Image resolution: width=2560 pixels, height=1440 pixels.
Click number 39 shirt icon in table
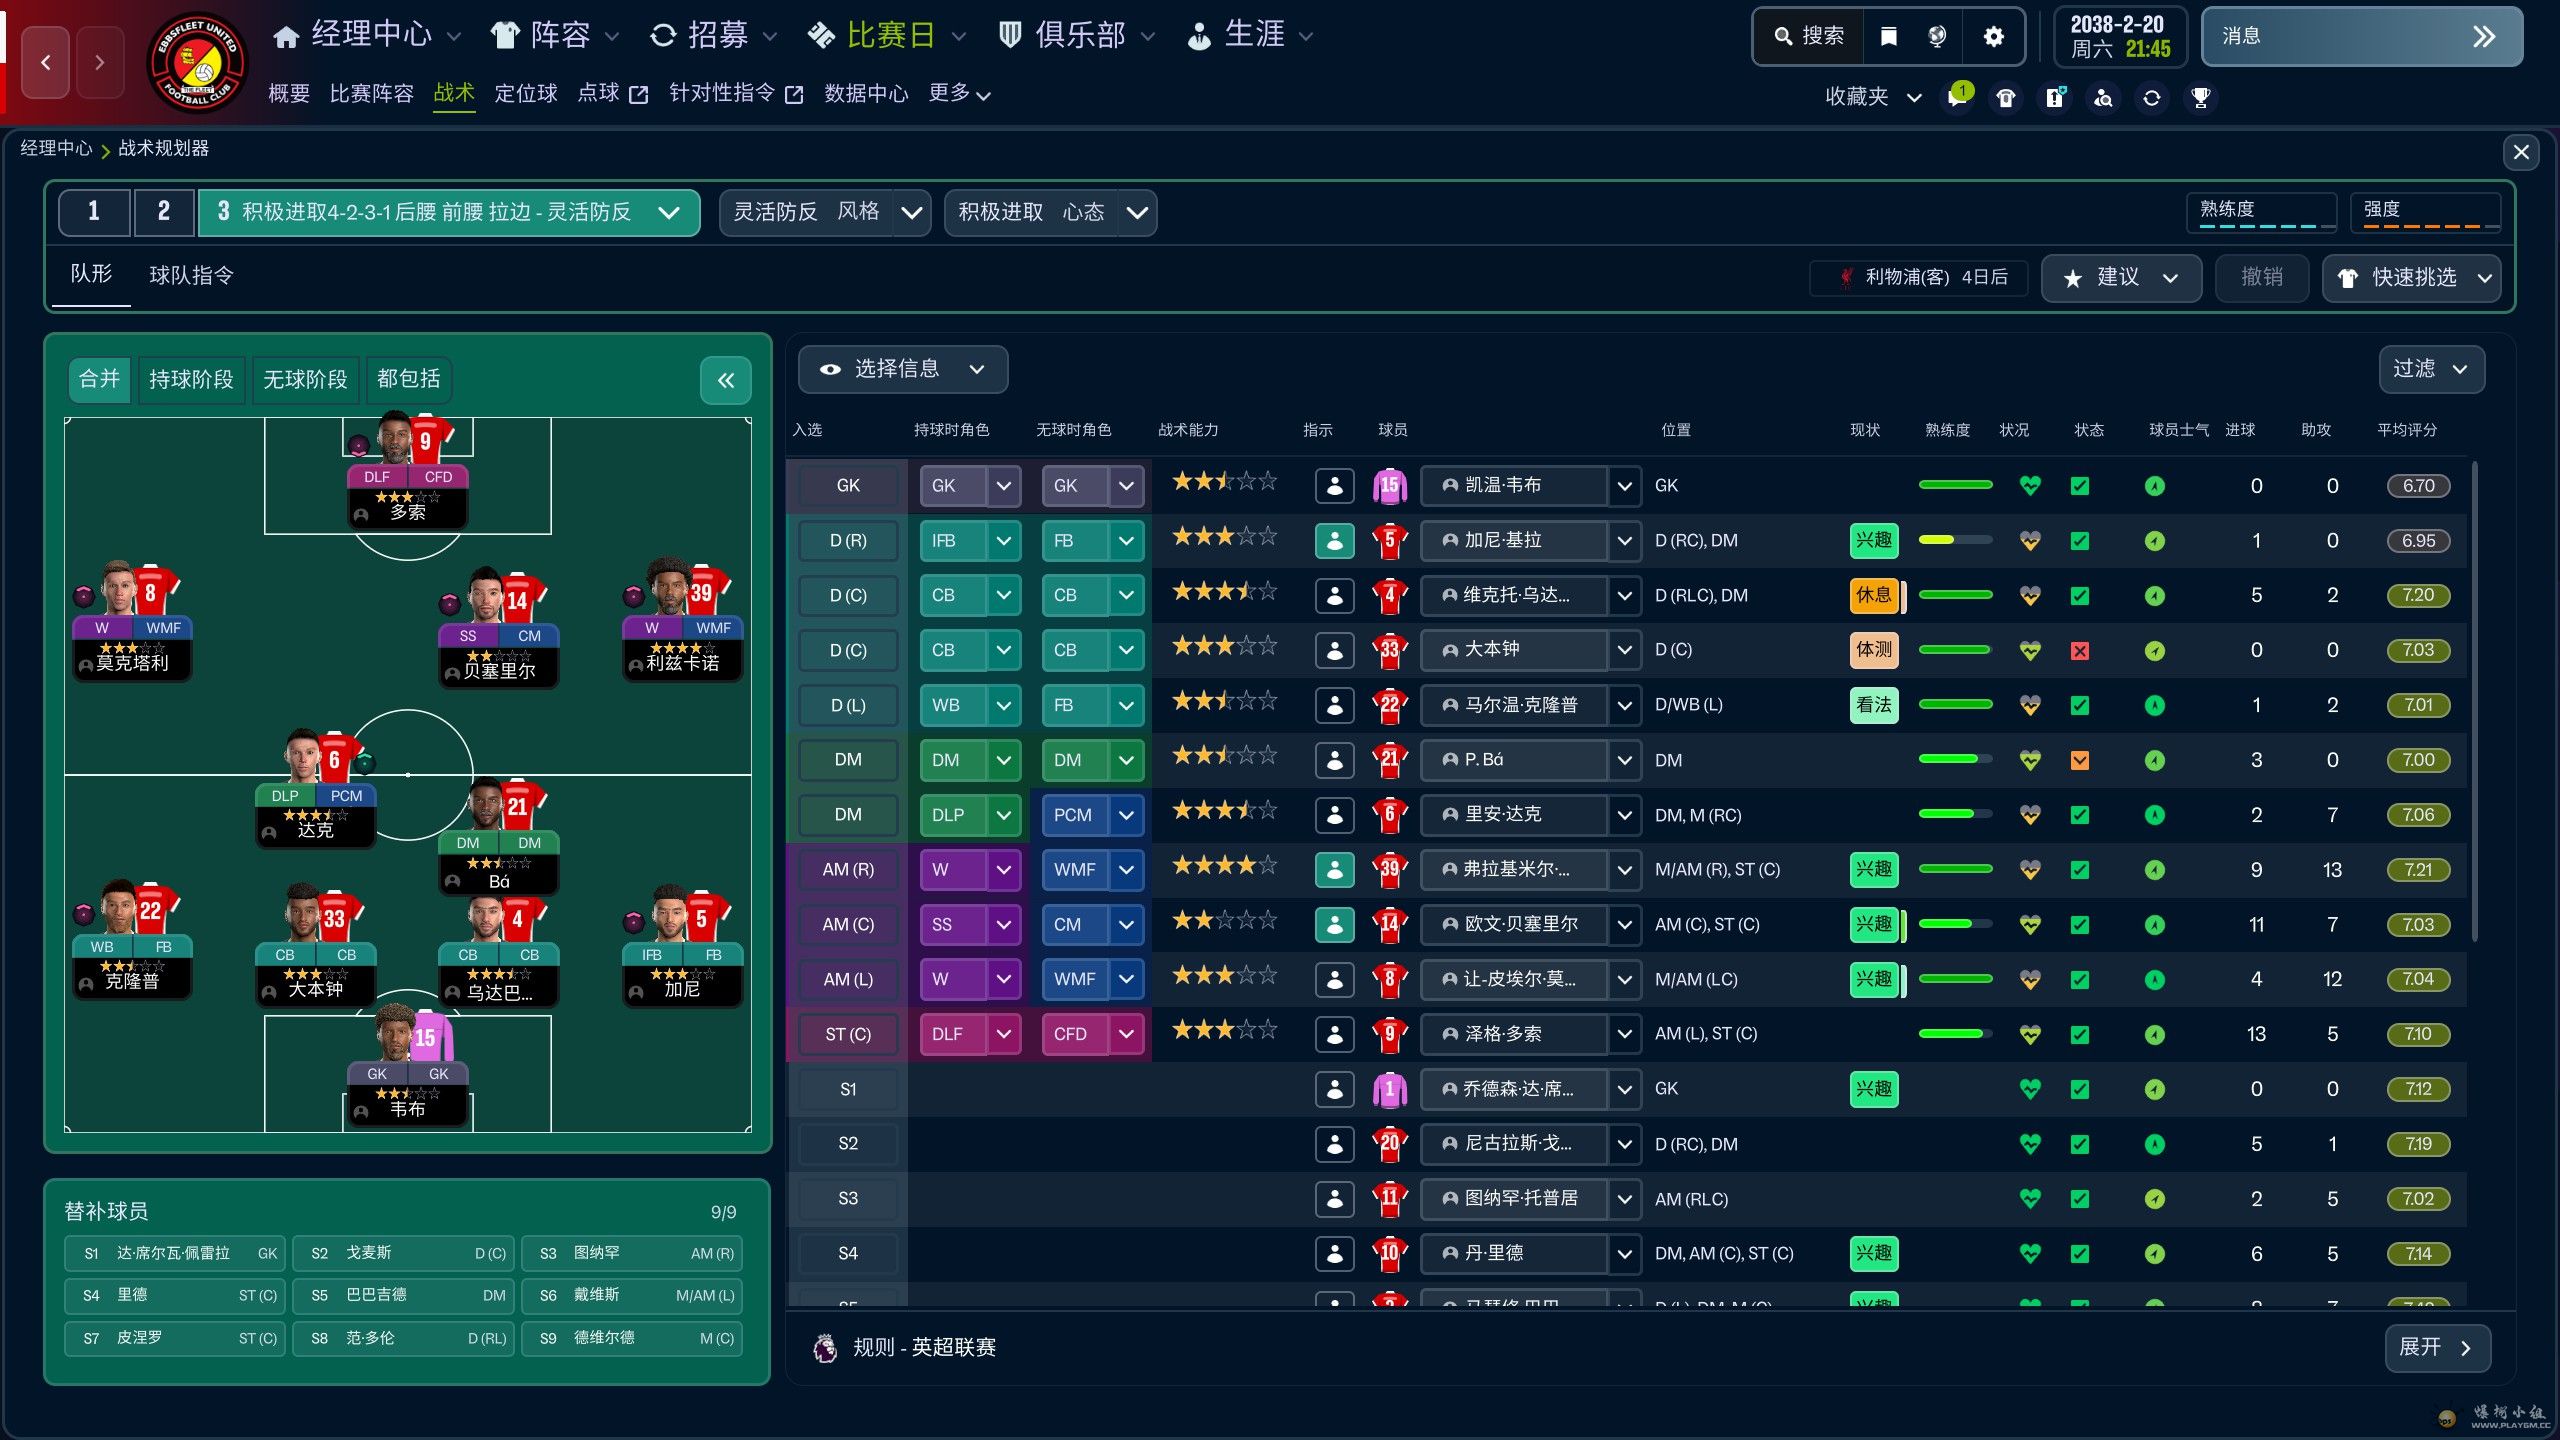point(1389,870)
